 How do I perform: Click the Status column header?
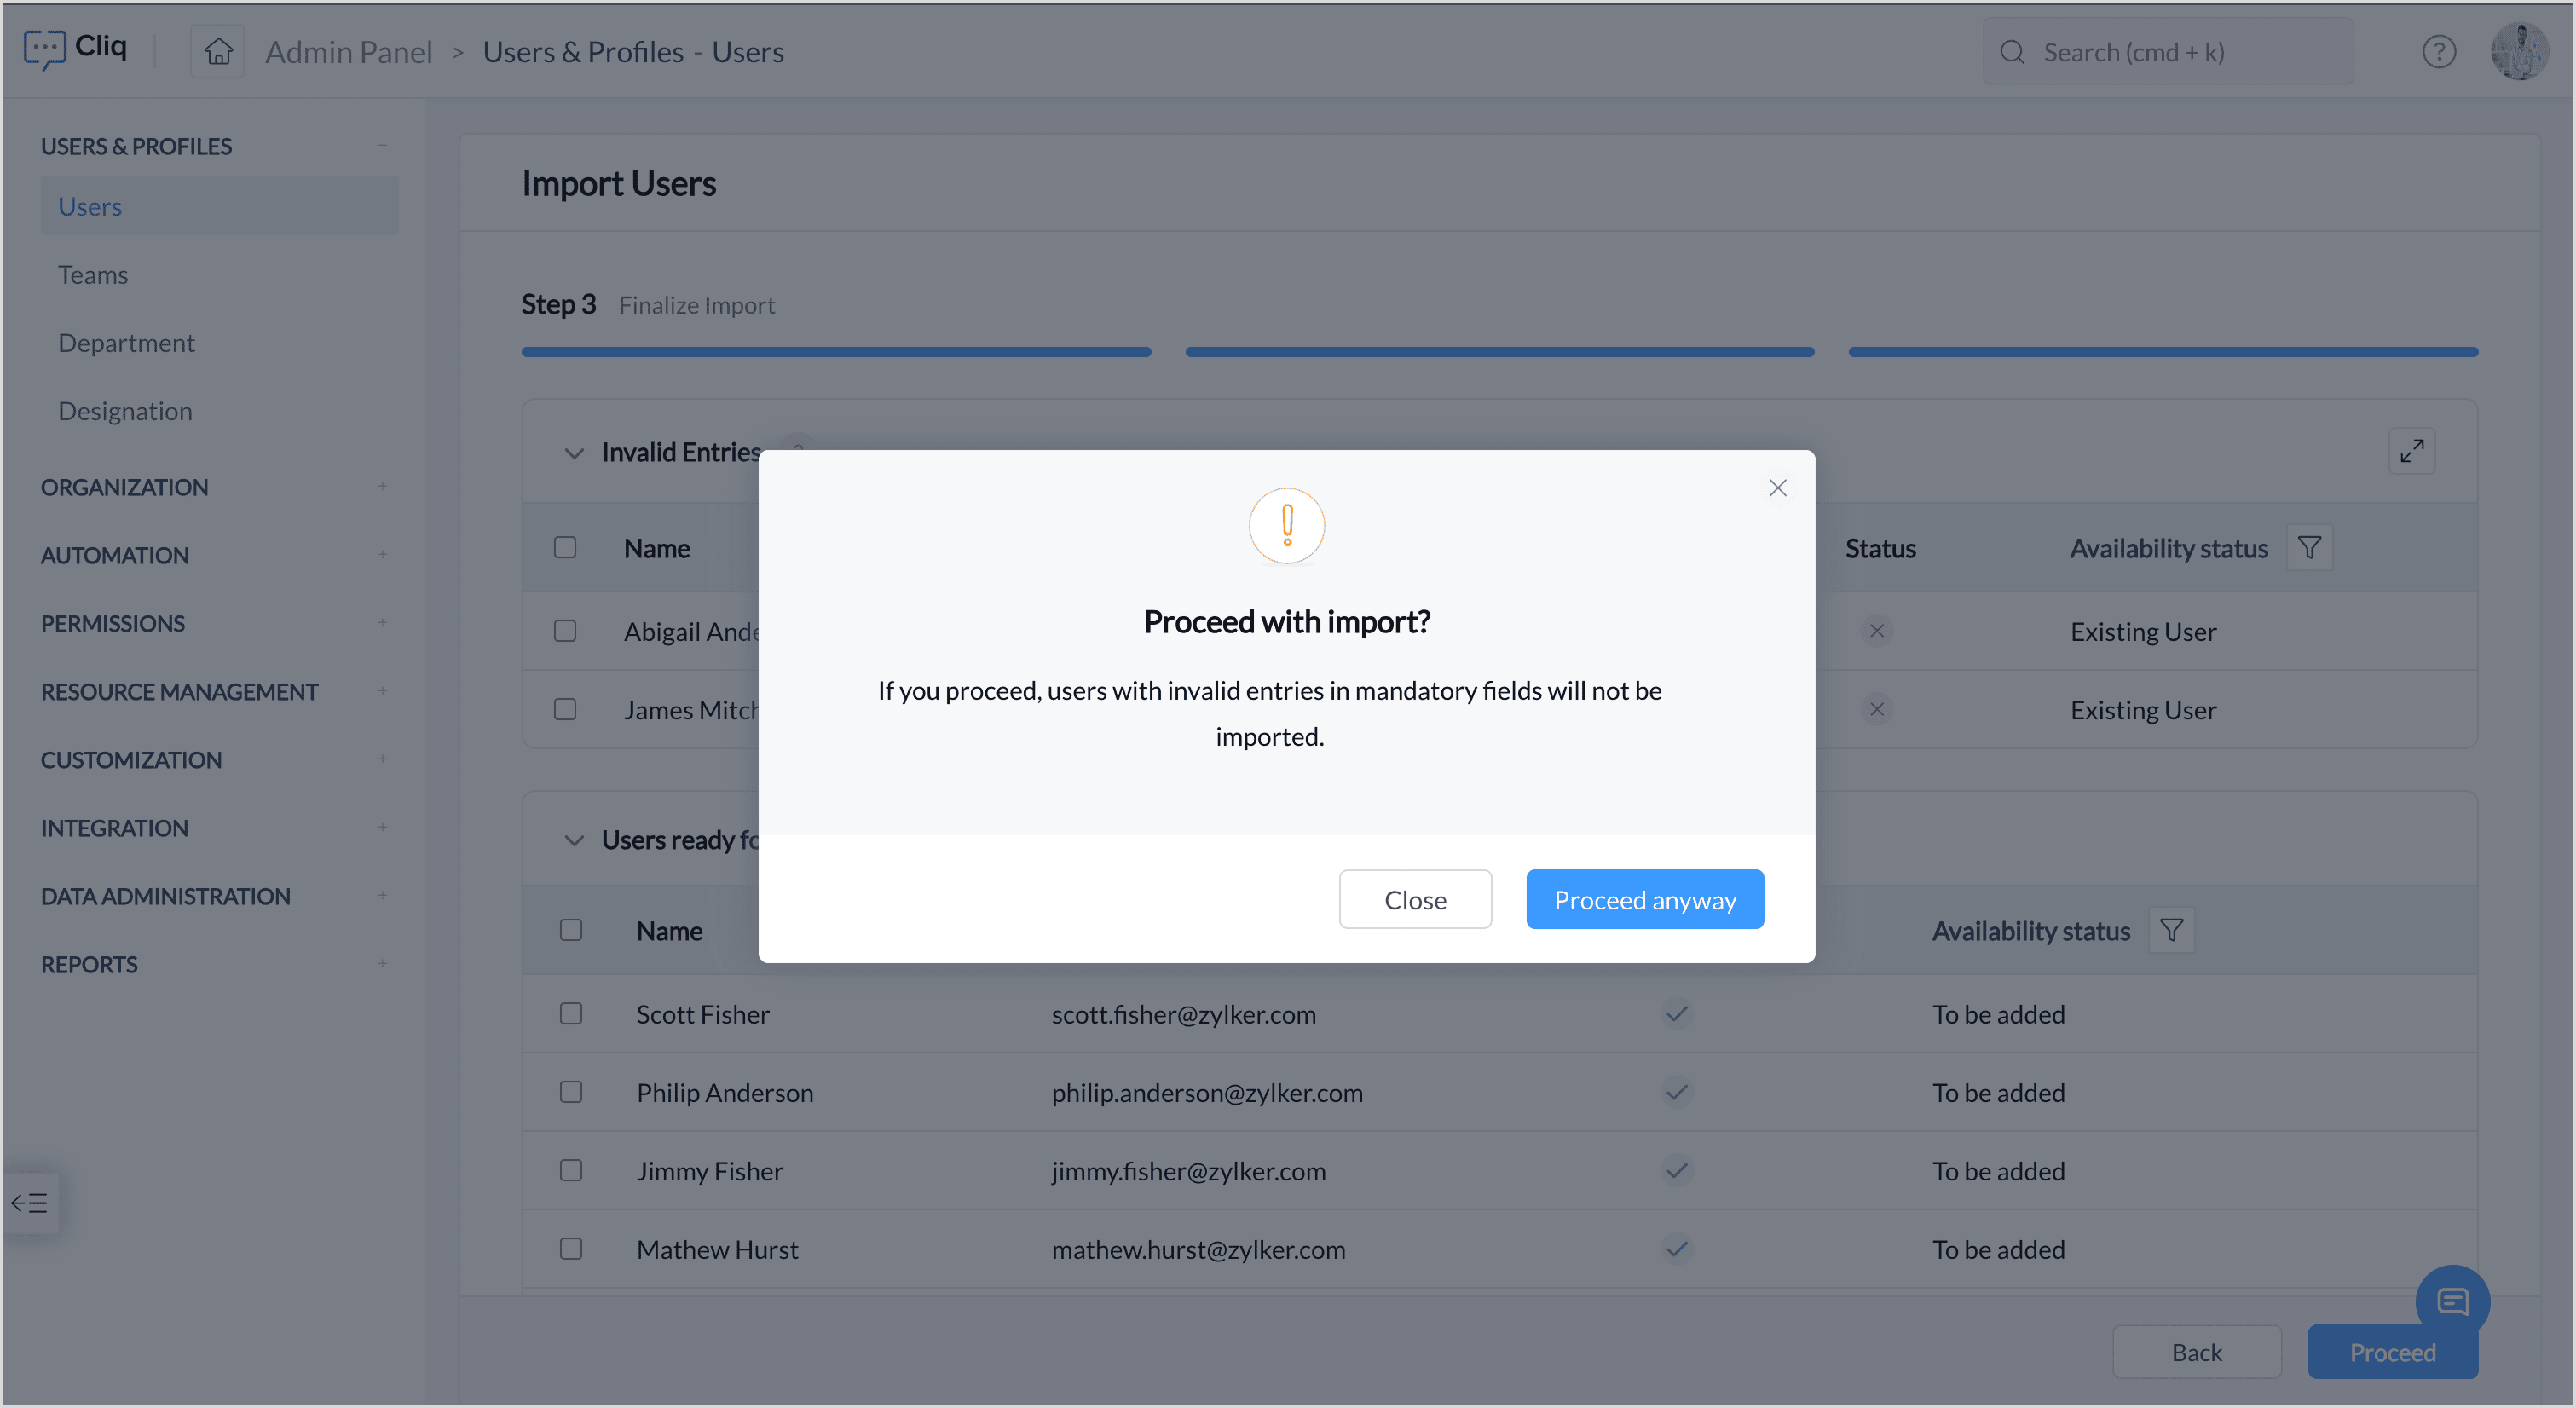[x=1880, y=548]
